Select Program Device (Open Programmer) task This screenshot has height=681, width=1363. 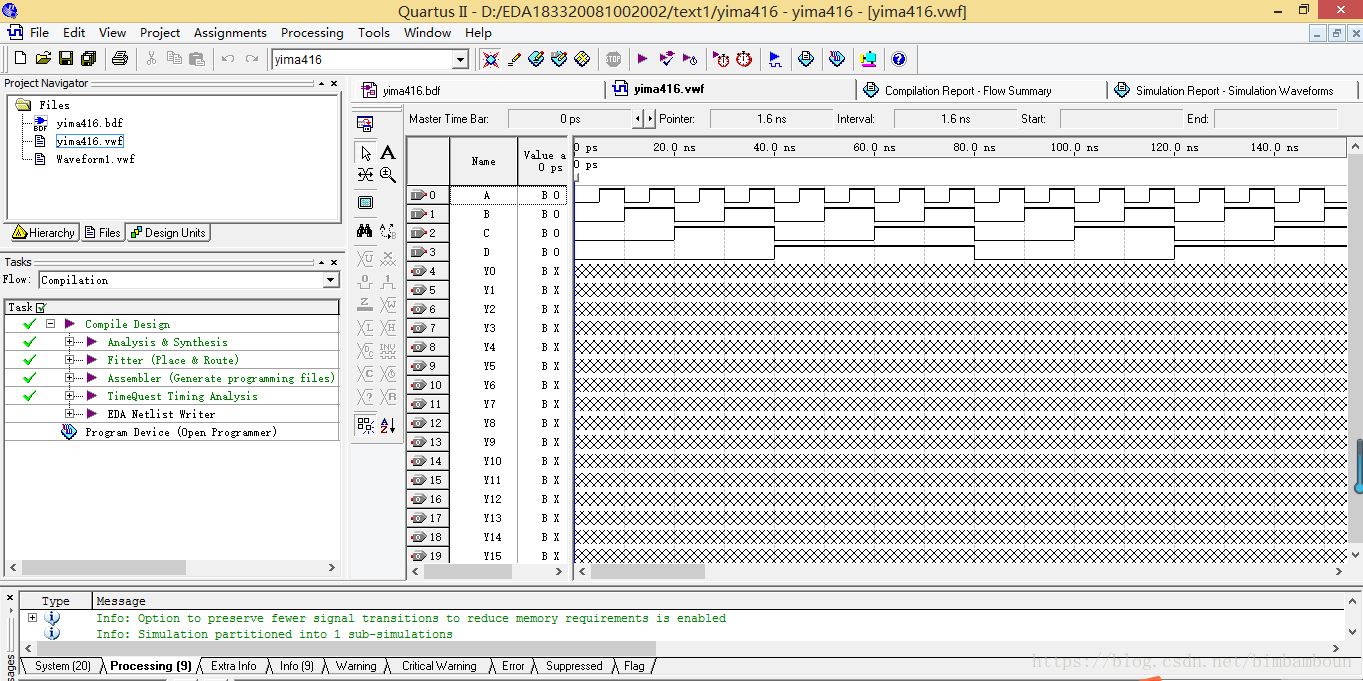(181, 432)
